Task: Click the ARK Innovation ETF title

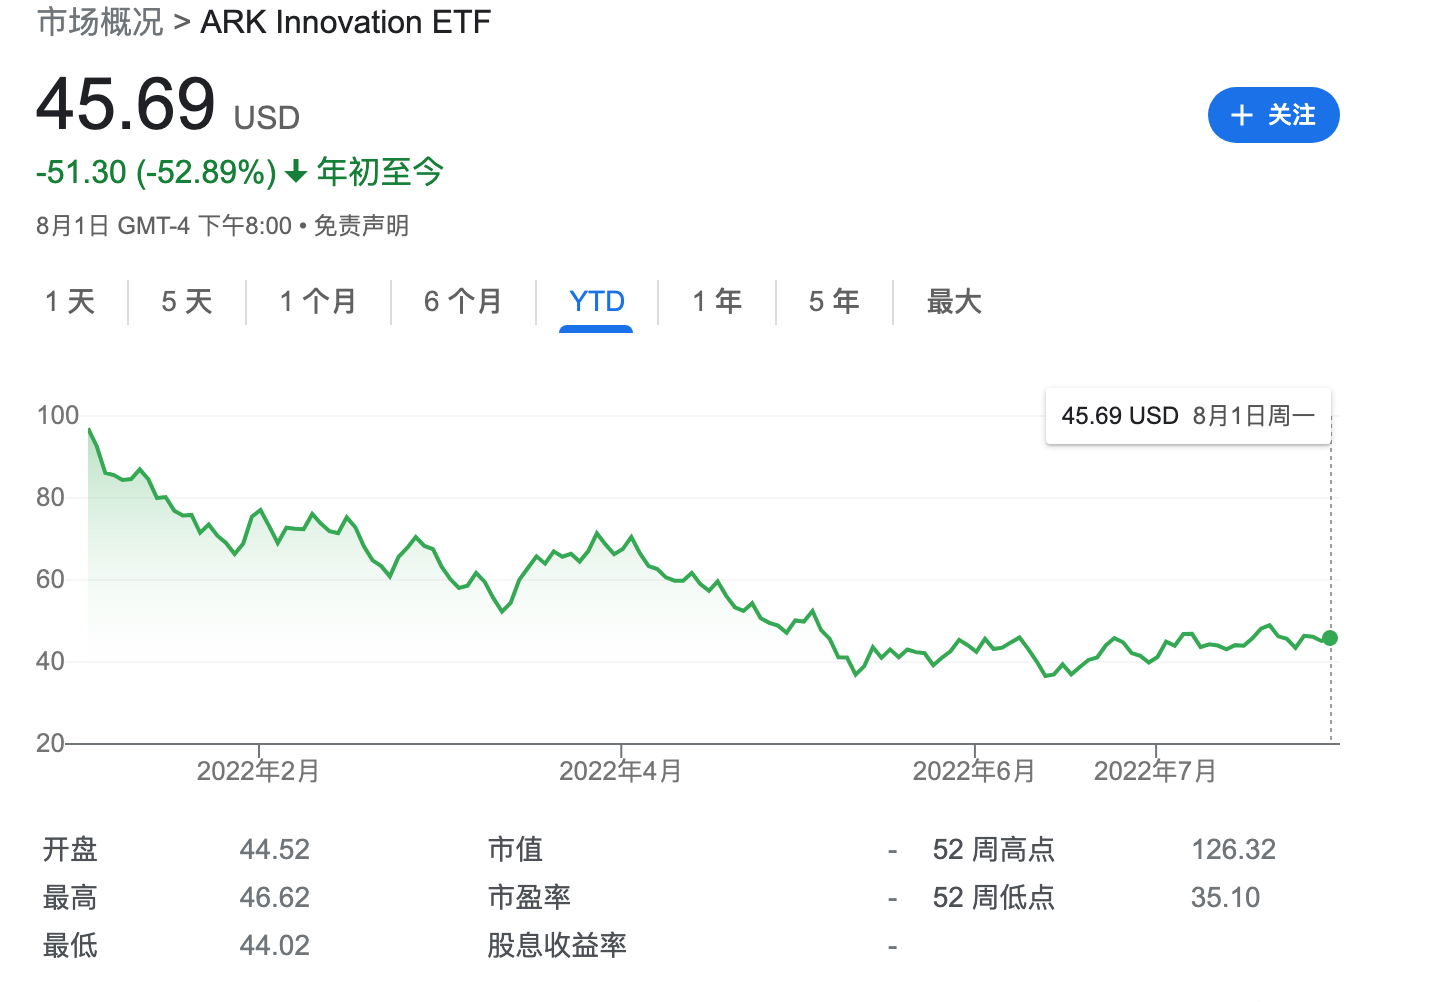Action: click(346, 22)
